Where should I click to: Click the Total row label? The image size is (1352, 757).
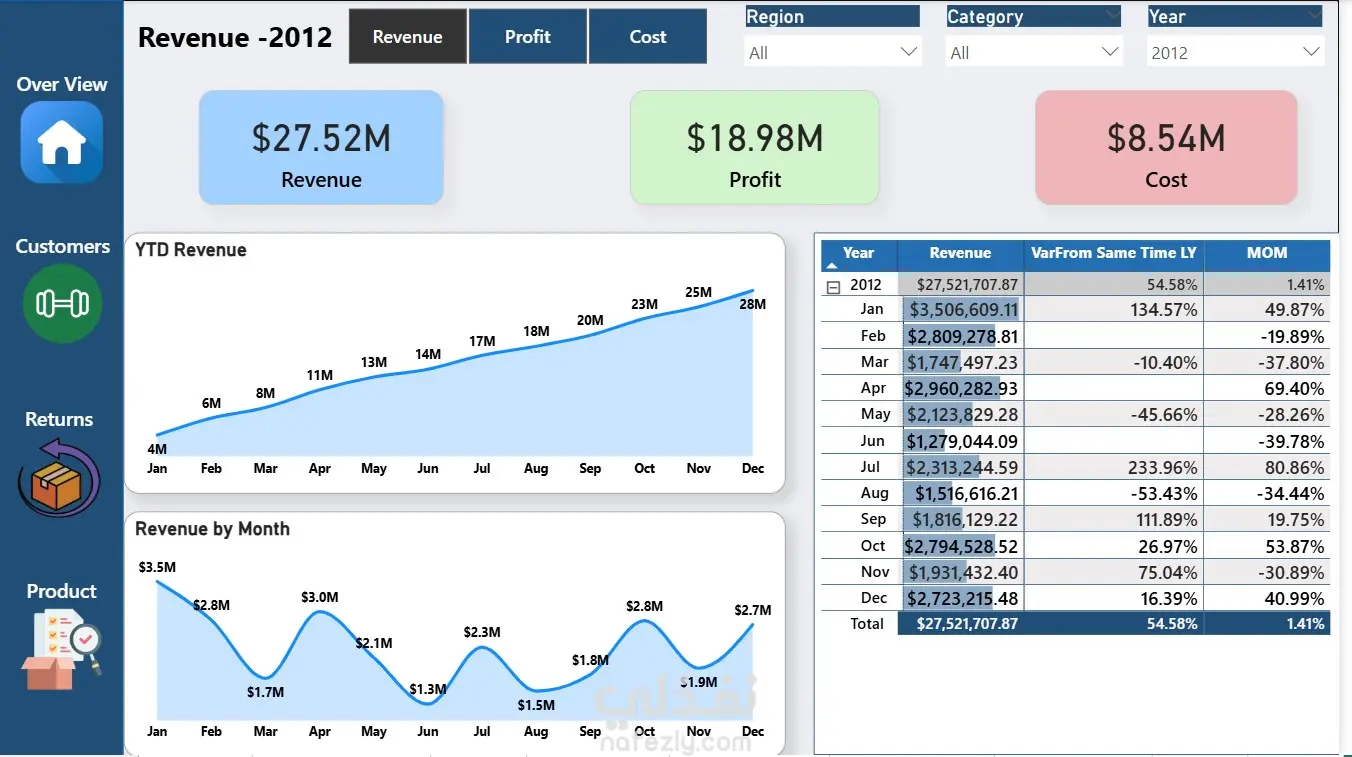point(867,623)
